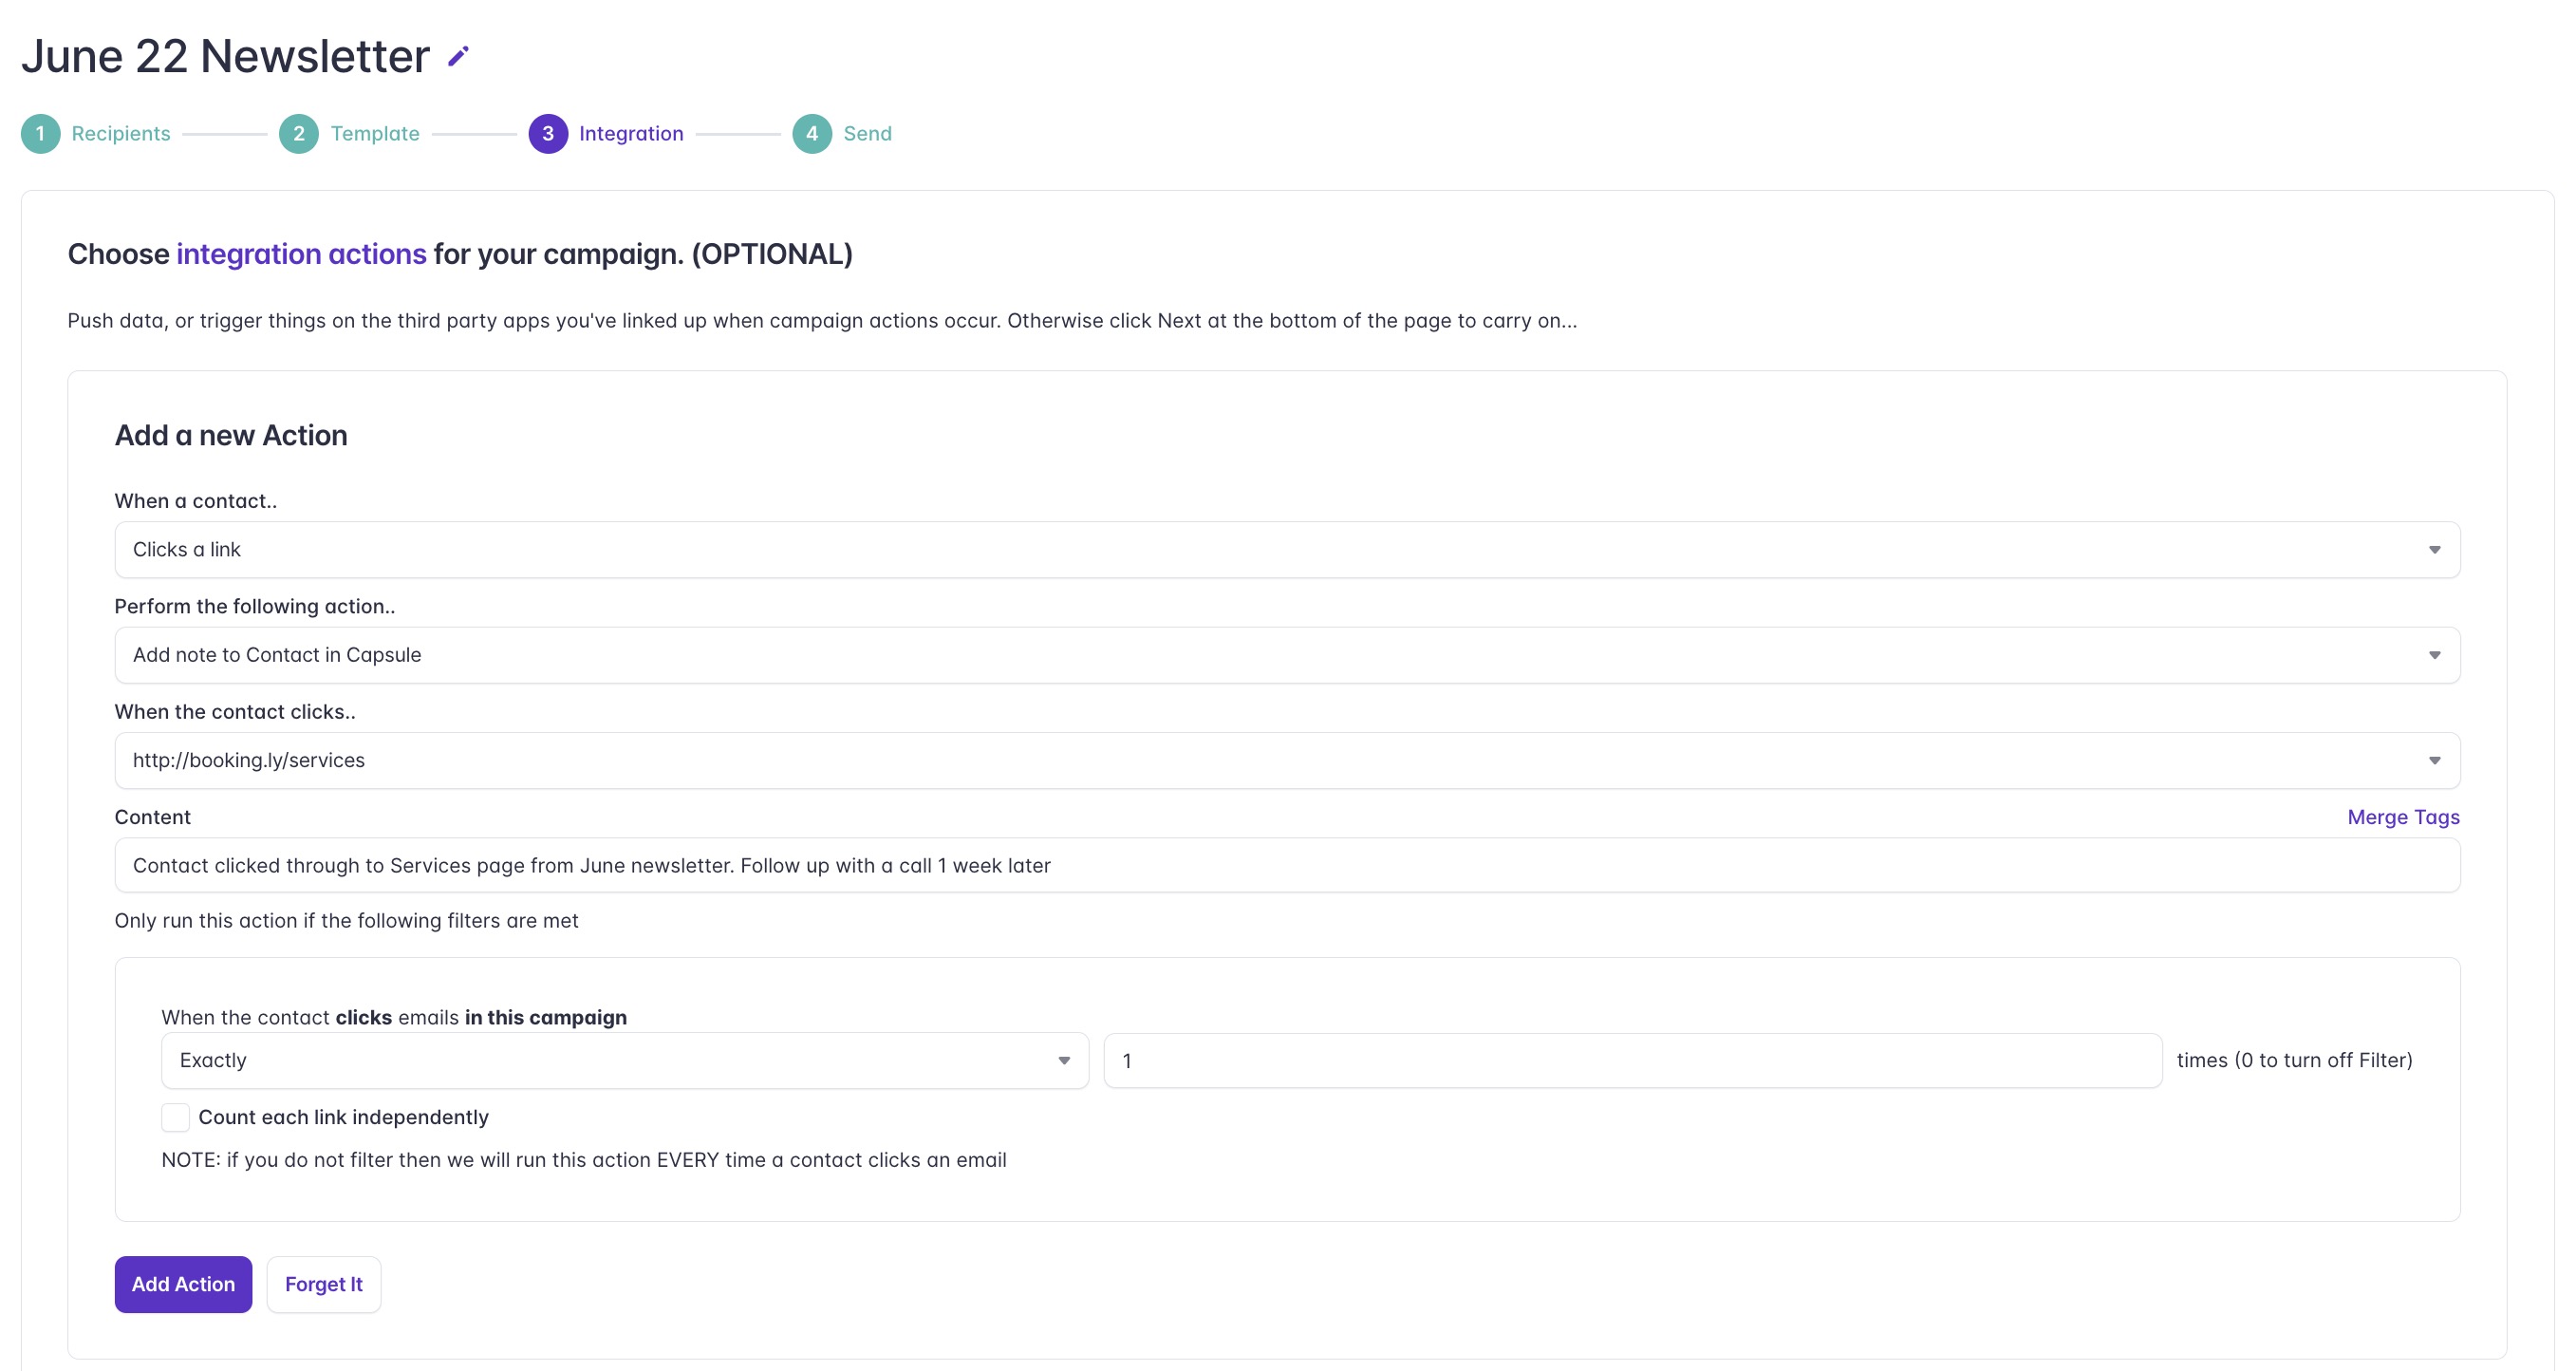The width and height of the screenshot is (2576, 1371).
Task: Open the Merge Tags link
Action: click(2402, 817)
